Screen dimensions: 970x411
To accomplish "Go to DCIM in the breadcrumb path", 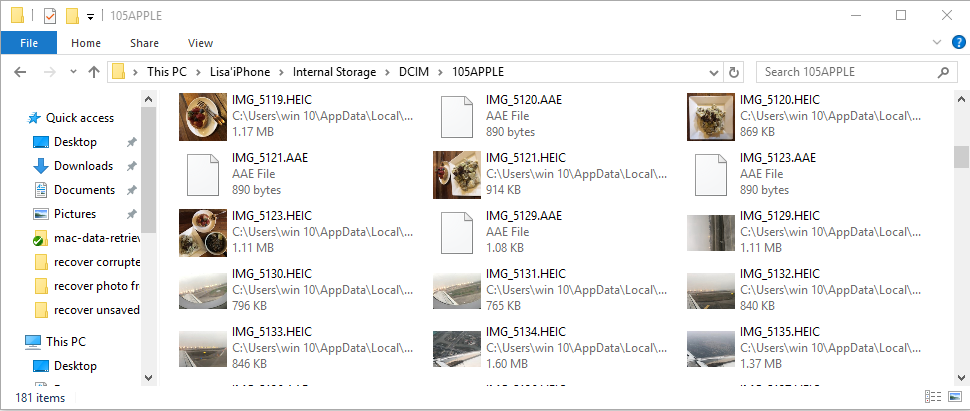I will pyautogui.click(x=410, y=72).
